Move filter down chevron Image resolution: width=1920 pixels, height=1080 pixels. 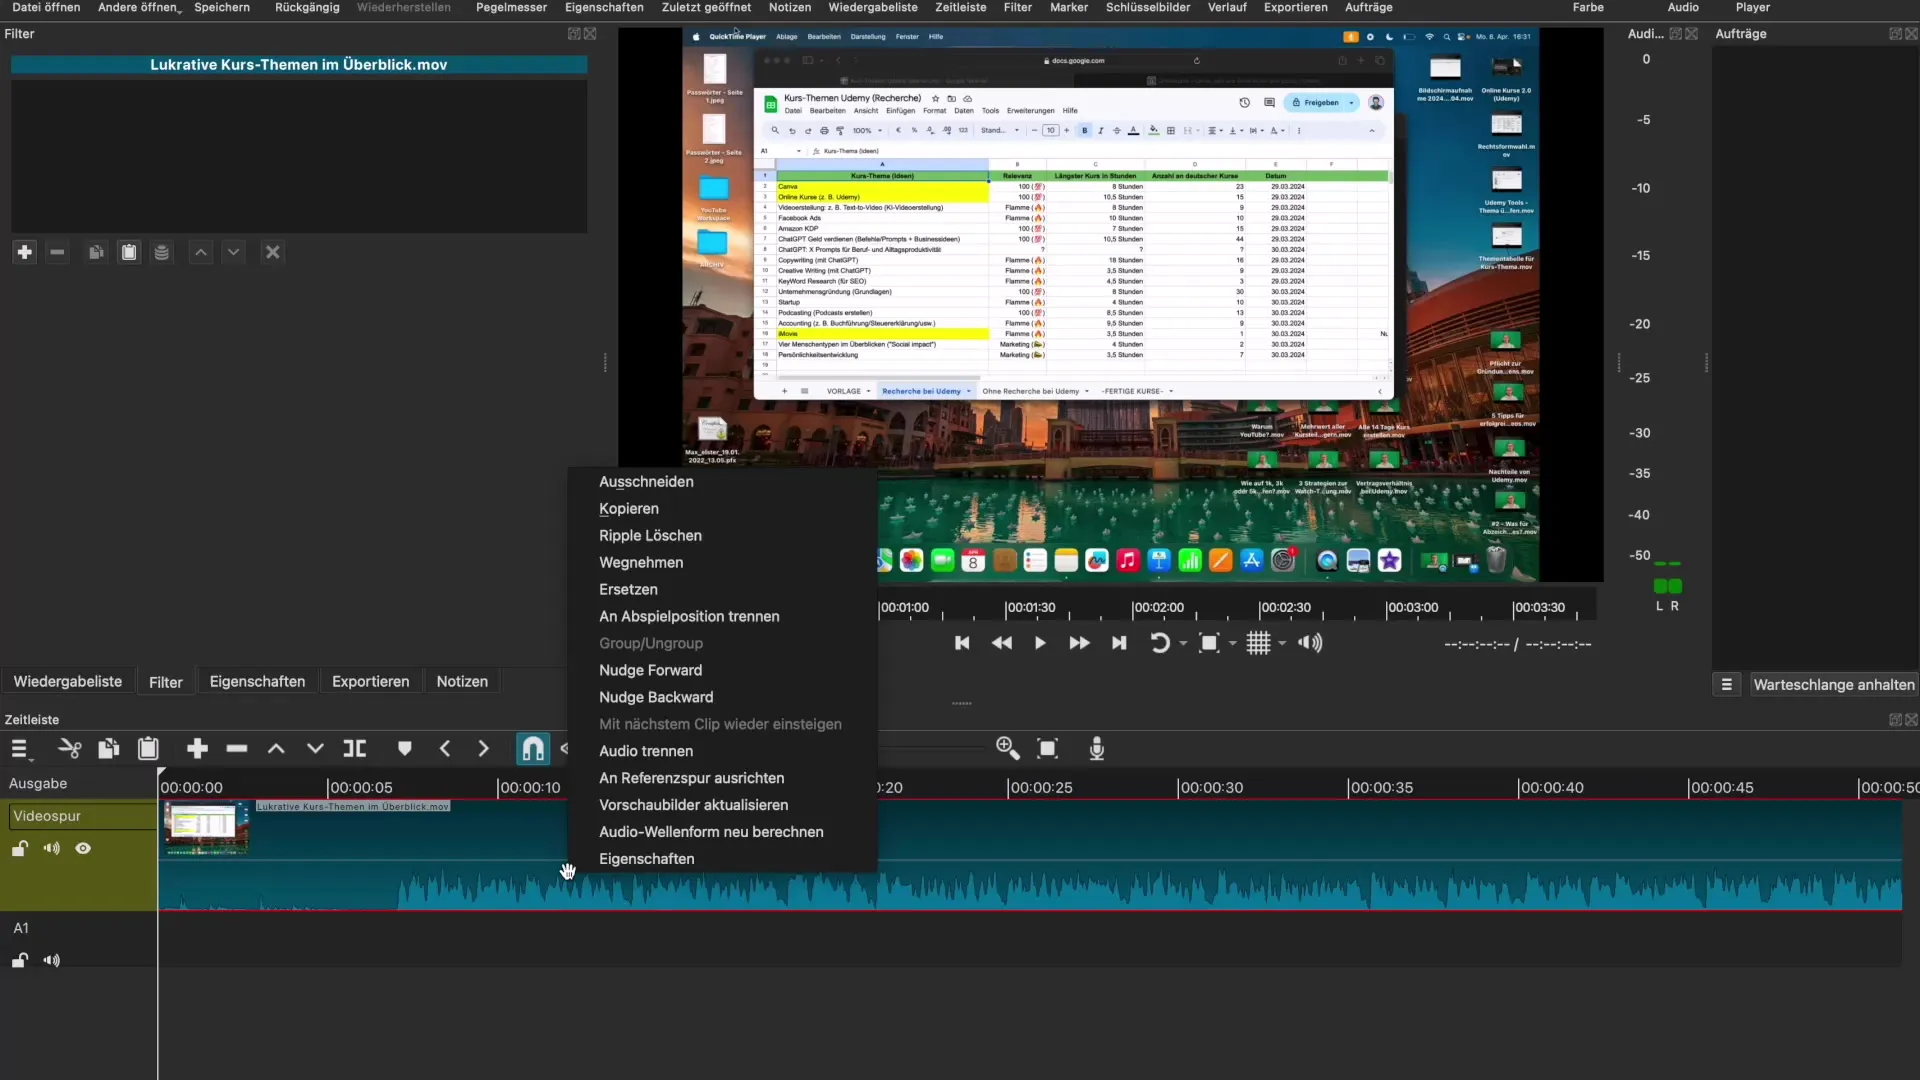tap(233, 252)
